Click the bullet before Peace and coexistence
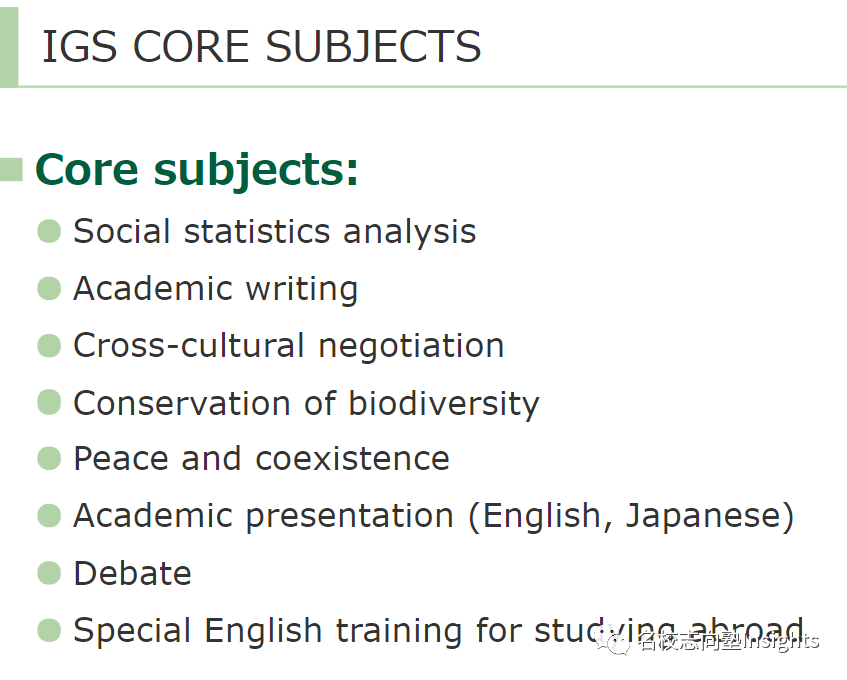This screenshot has height=680, width=847. point(49,458)
